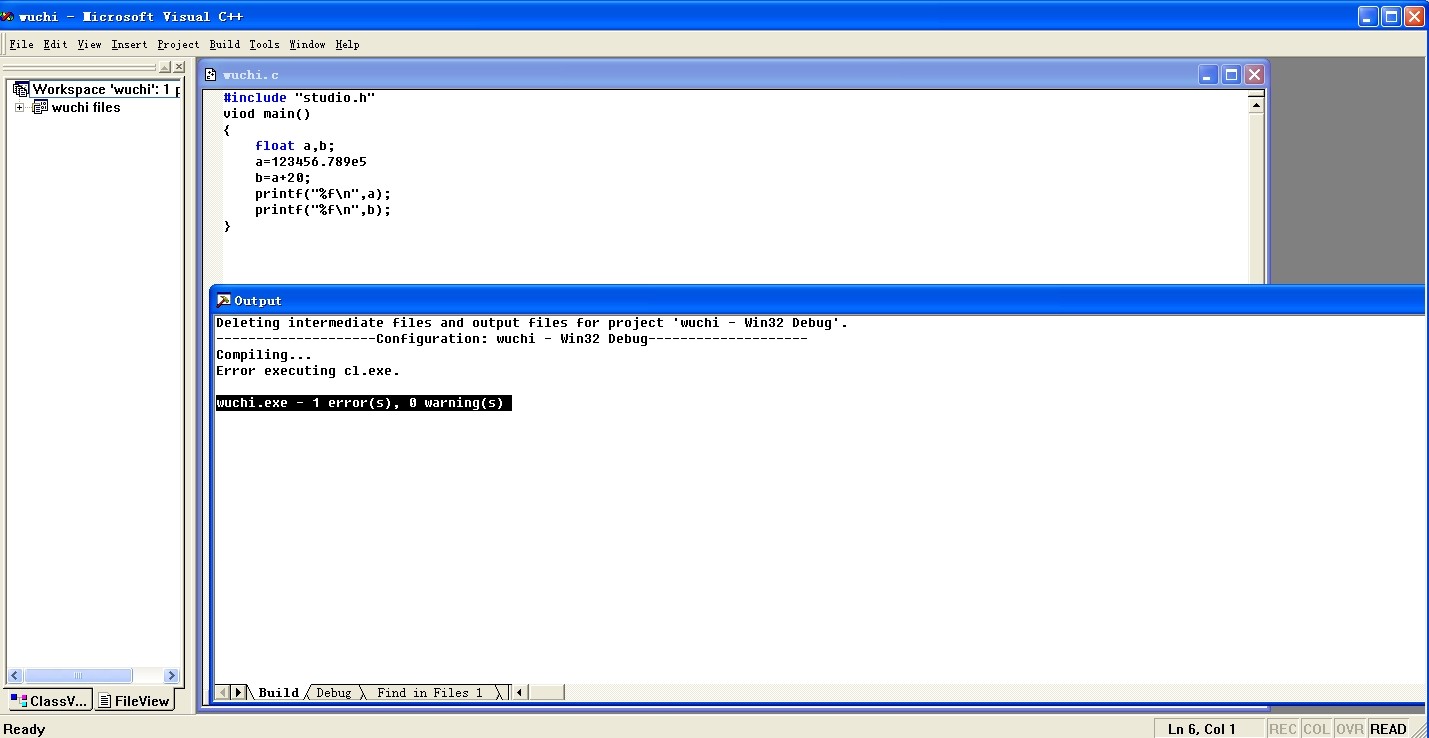Open the Tools menu

[x=264, y=44]
